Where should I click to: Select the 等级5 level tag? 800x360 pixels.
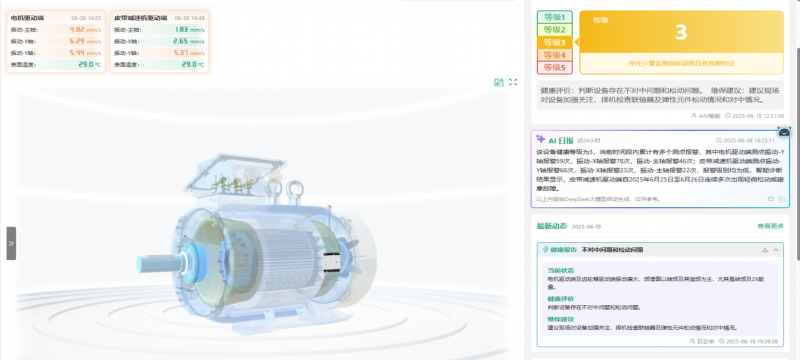click(555, 67)
